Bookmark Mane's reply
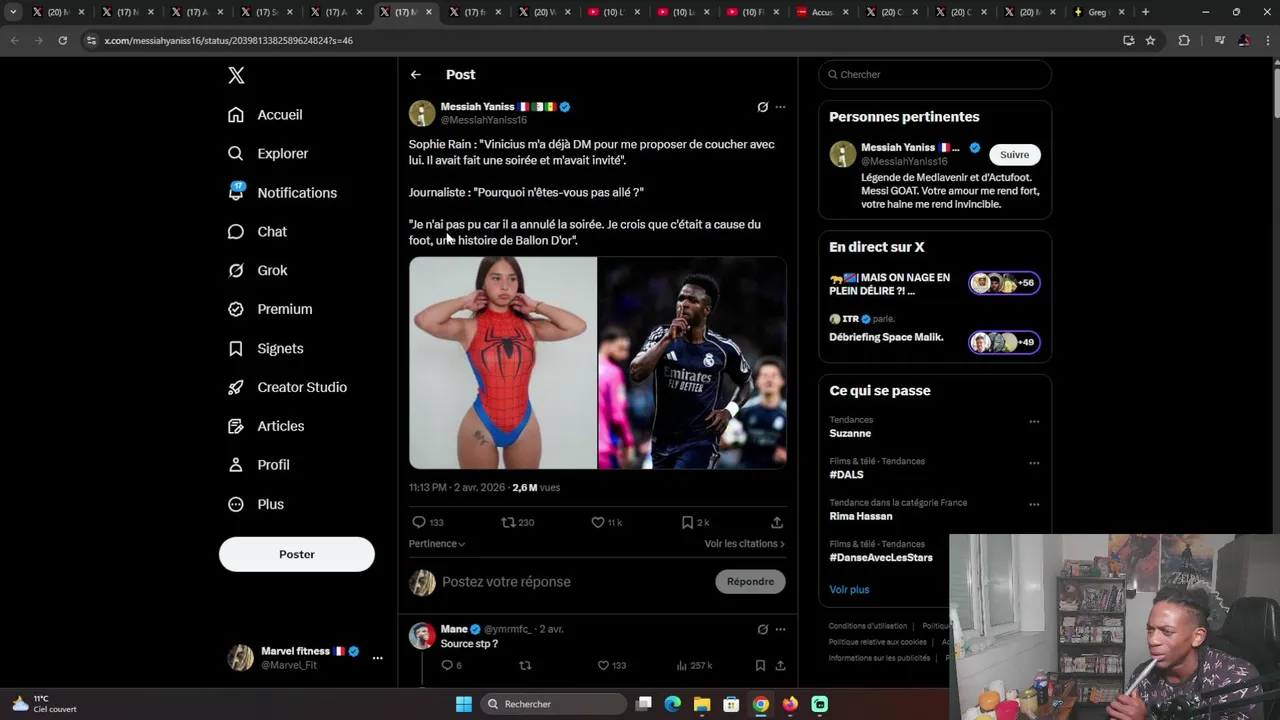Viewport: 1280px width, 720px height. tap(760, 666)
